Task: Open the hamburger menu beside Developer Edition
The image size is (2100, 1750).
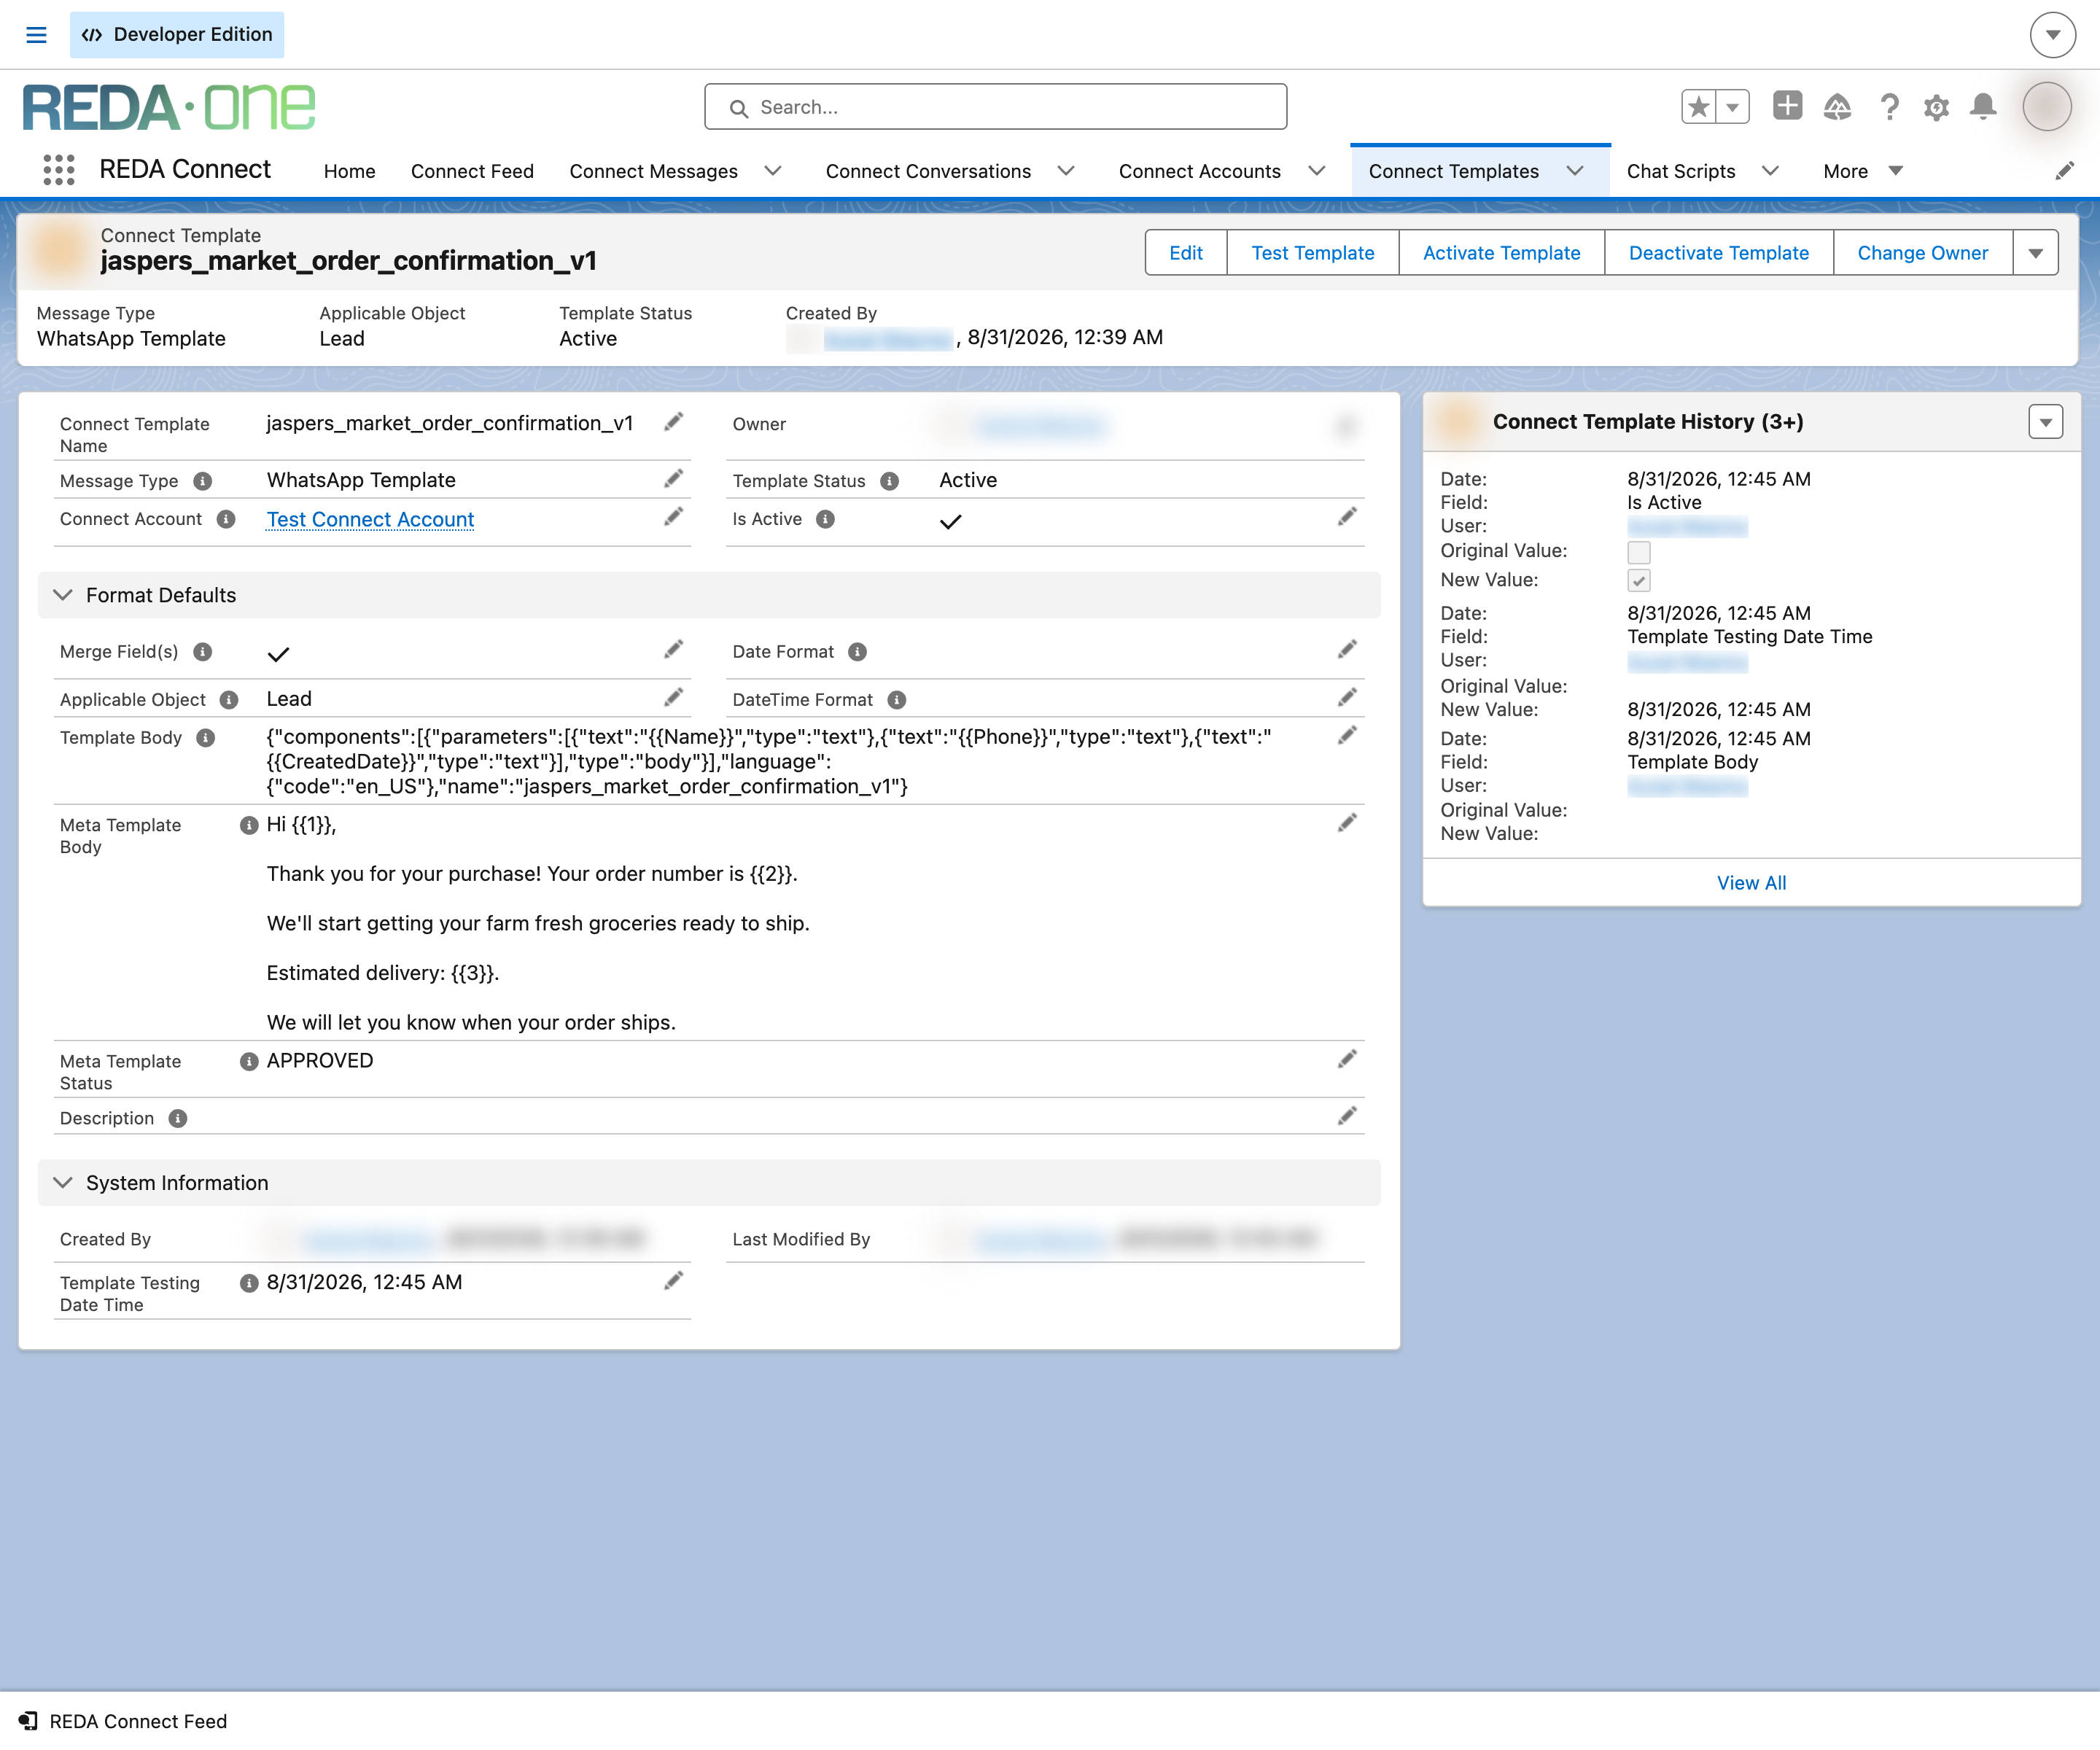Action: [36, 35]
